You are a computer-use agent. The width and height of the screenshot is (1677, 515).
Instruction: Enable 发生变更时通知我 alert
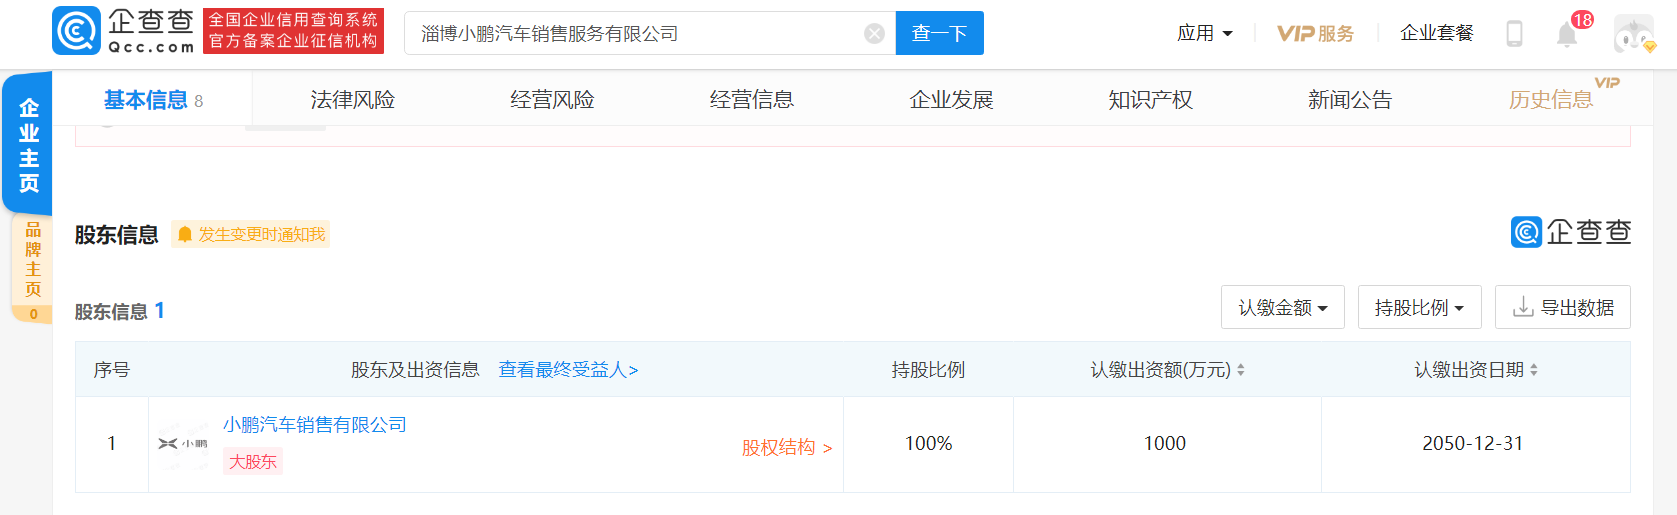(x=250, y=234)
